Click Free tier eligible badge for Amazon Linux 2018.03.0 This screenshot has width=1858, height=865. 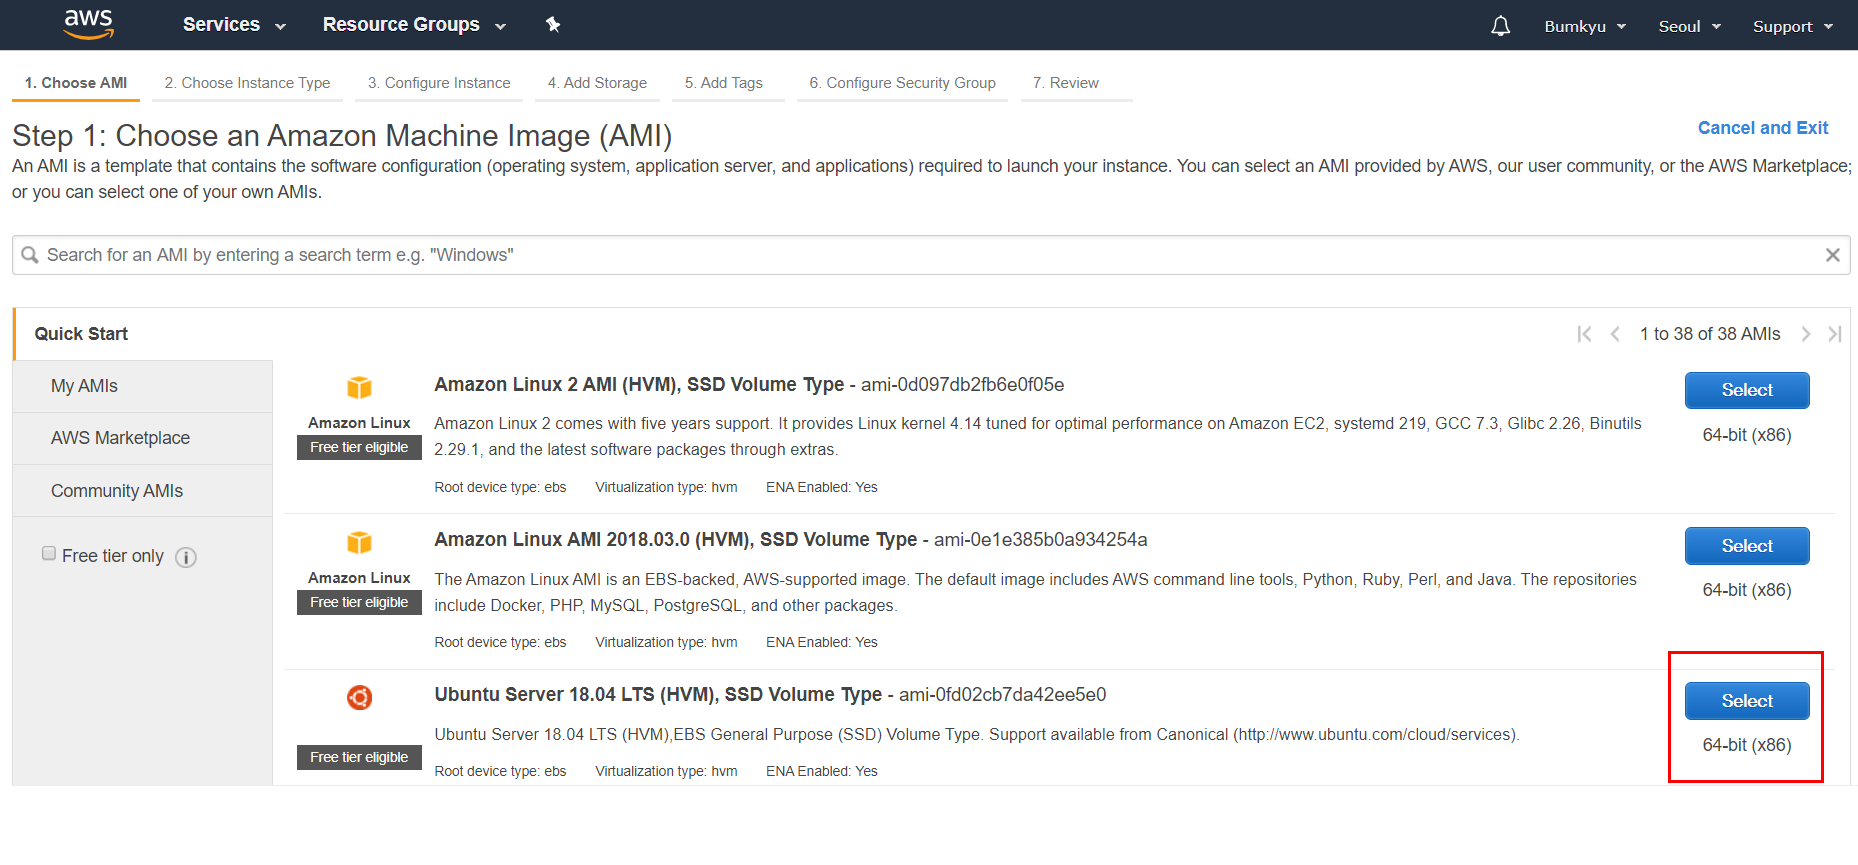click(359, 602)
